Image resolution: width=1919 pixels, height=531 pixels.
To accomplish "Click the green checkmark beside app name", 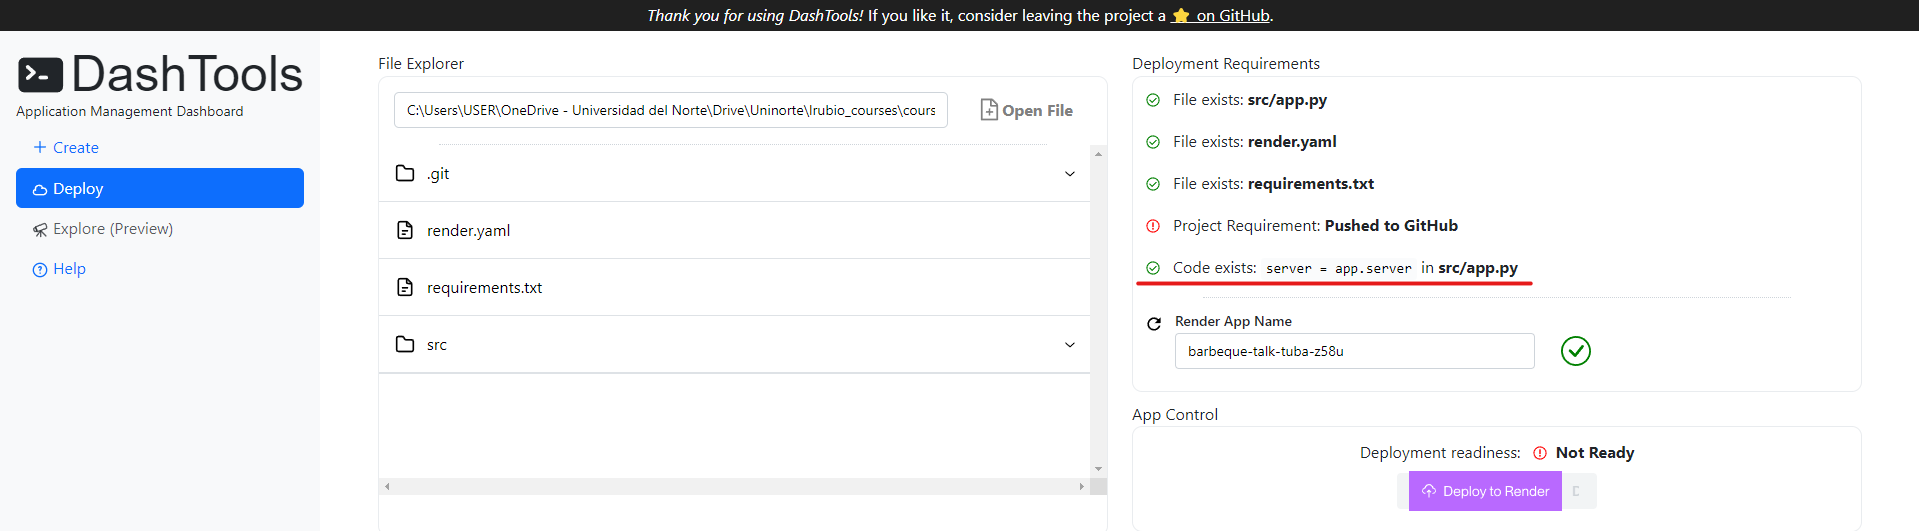I will [x=1576, y=351].
